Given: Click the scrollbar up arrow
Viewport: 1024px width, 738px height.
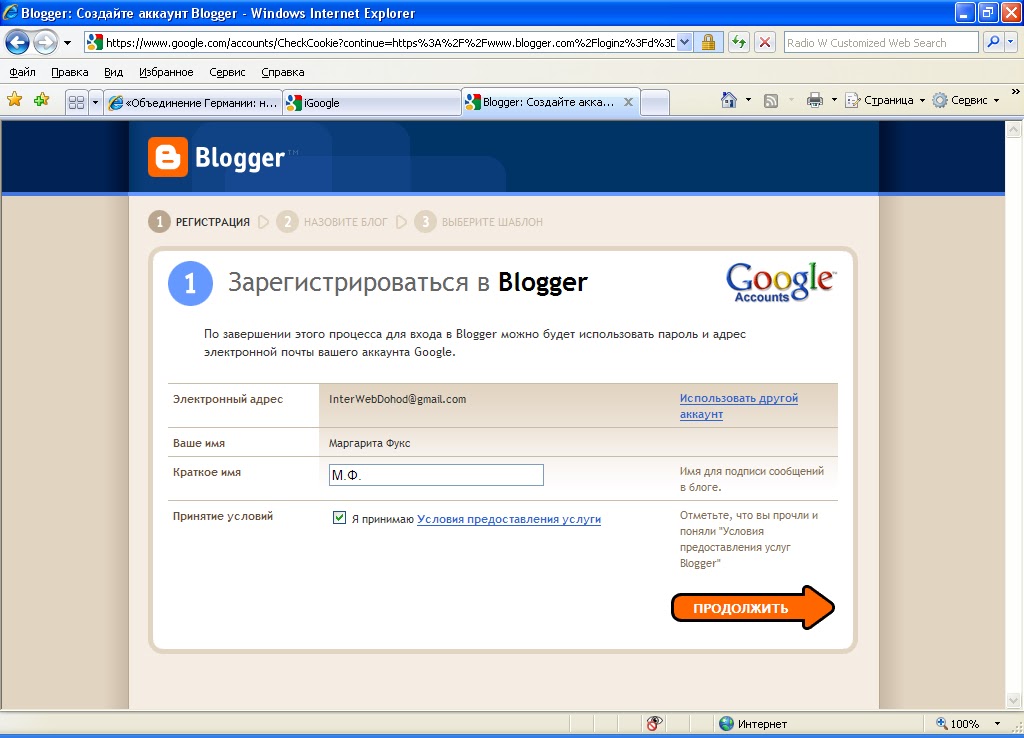Looking at the screenshot, I should tap(1014, 130).
